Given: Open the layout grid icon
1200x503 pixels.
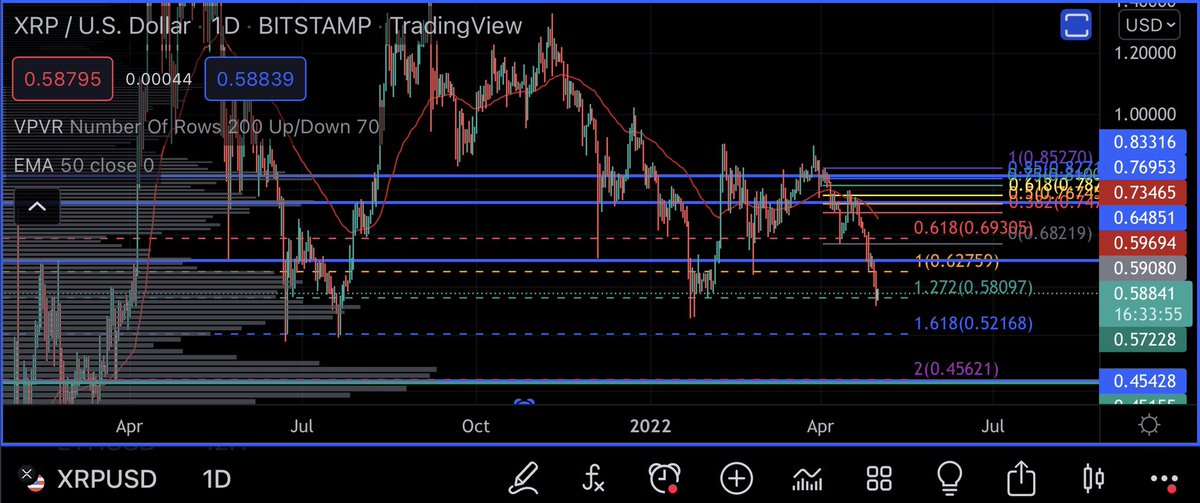Looking at the screenshot, I should click(879, 478).
